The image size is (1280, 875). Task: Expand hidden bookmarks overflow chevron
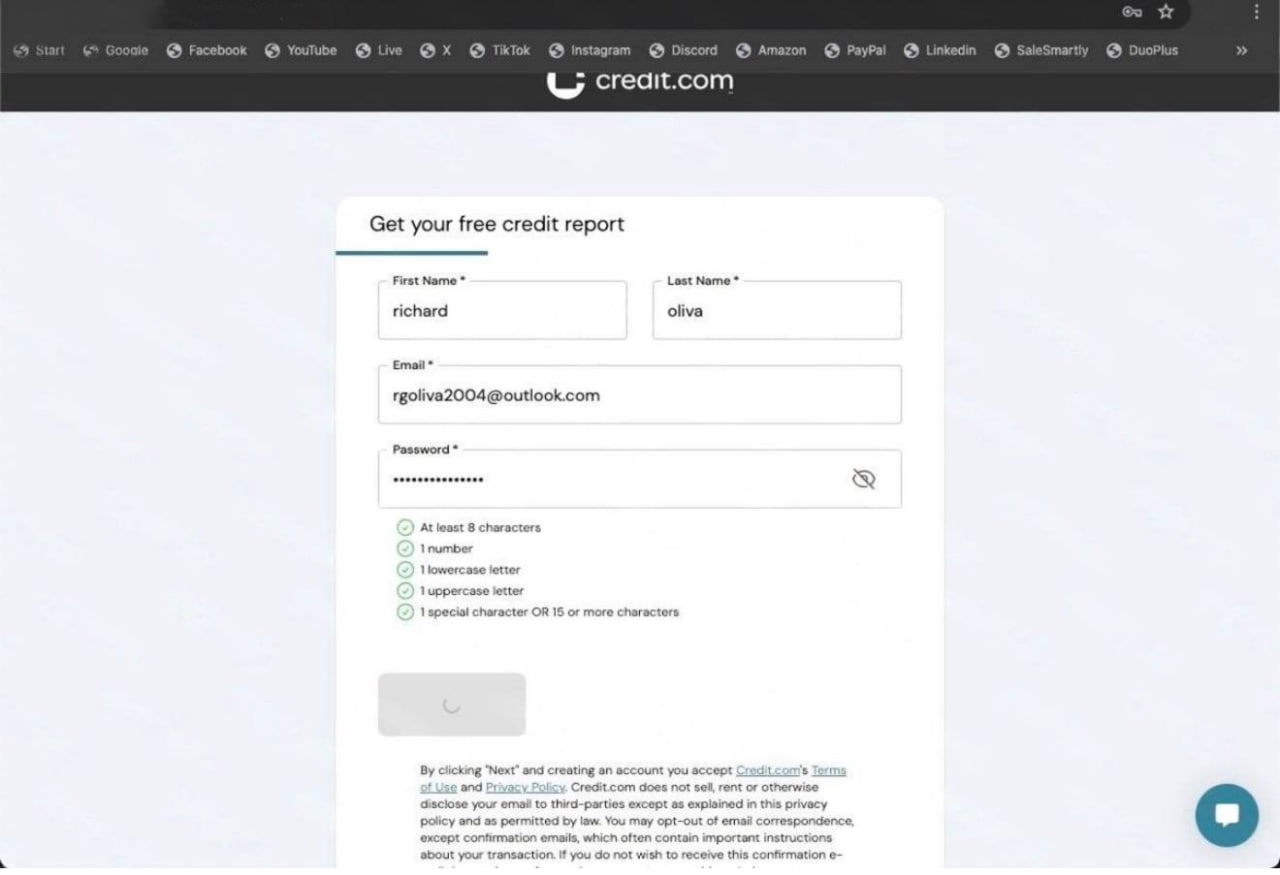pyautogui.click(x=1241, y=50)
